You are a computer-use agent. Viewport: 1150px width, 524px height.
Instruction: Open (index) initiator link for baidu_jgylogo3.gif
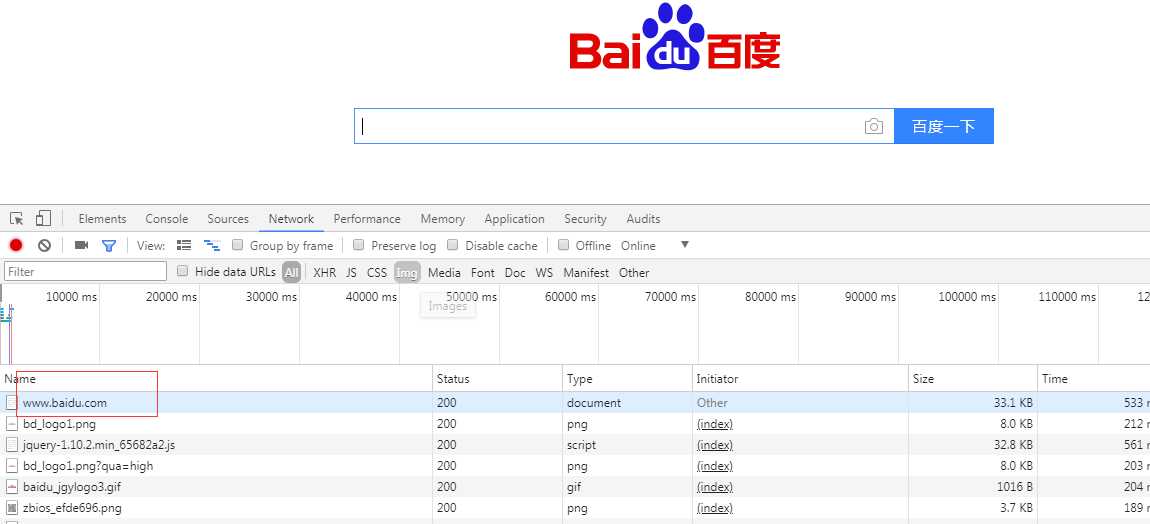(x=714, y=487)
